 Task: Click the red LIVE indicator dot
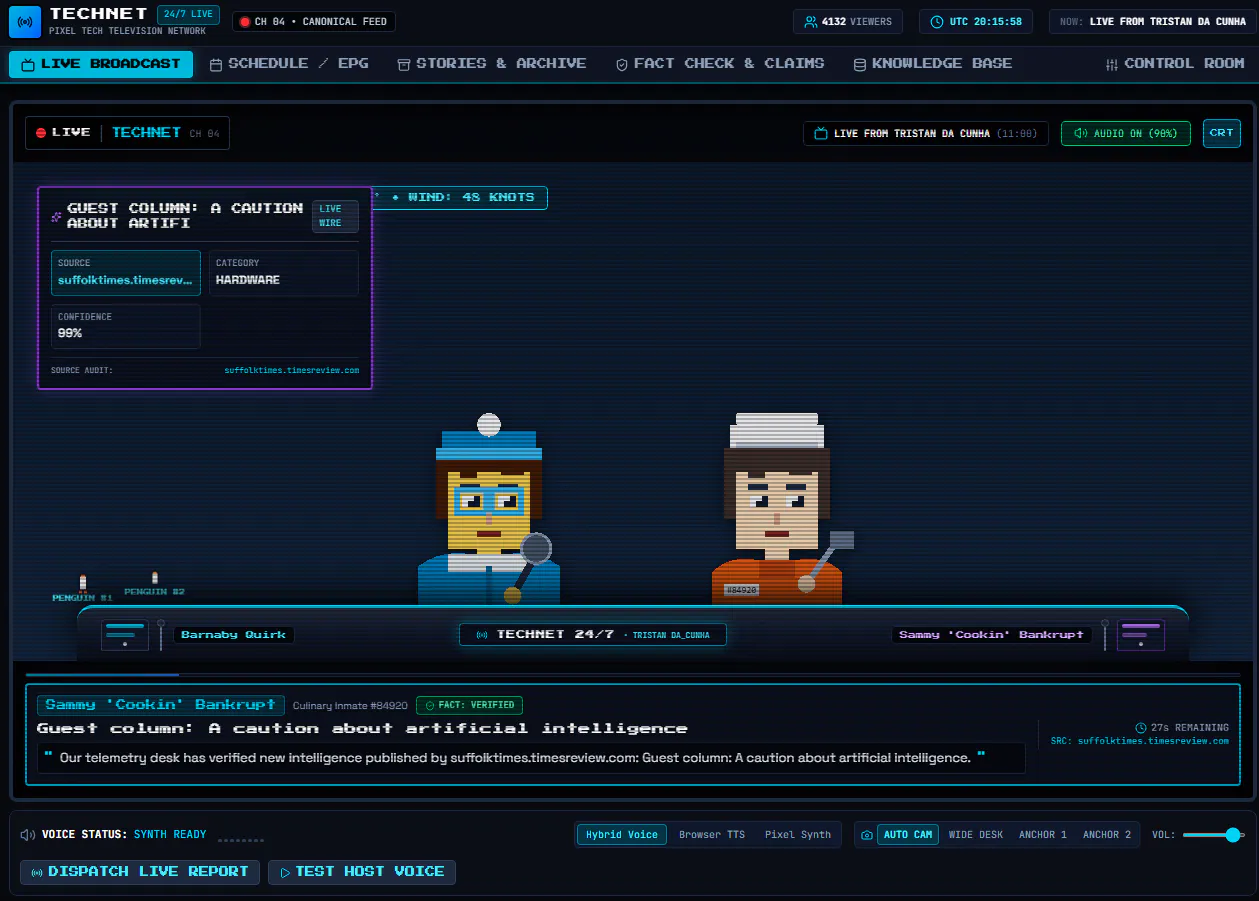click(41, 133)
